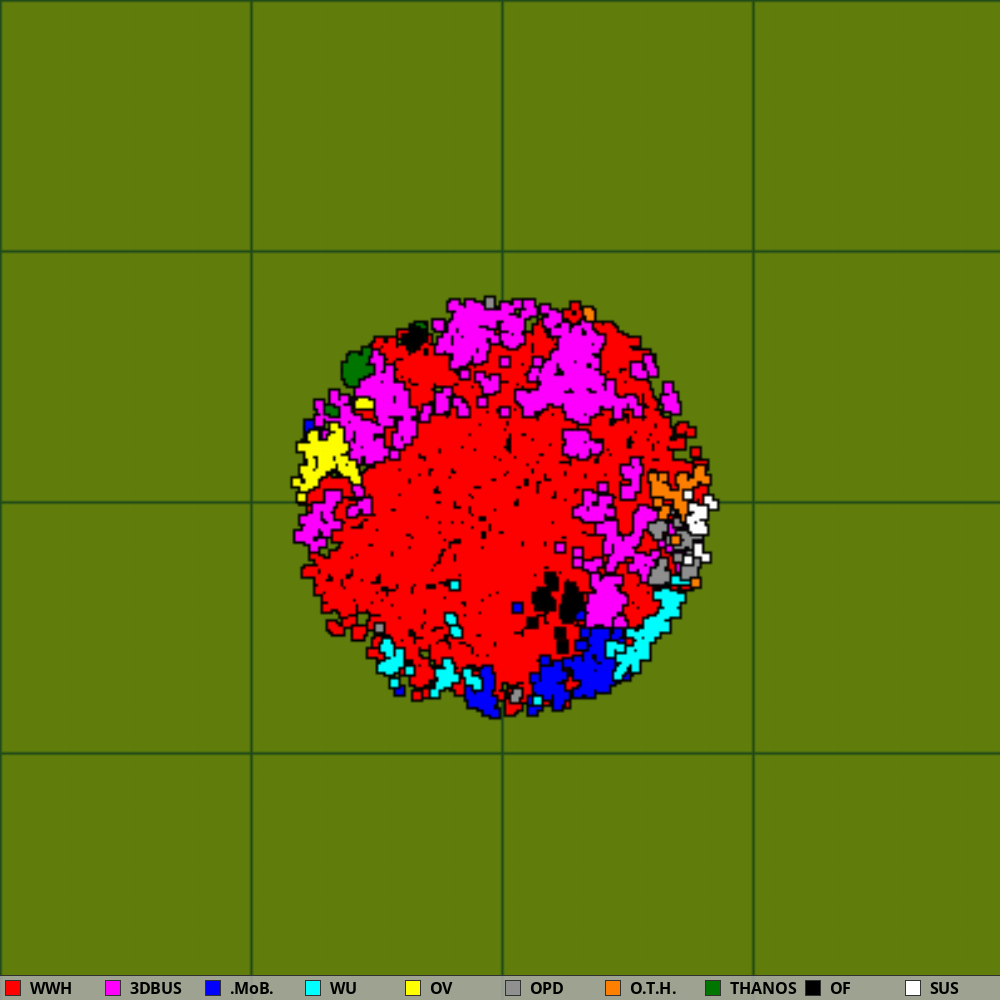Viewport: 1000px width, 1000px height.
Task: Click the yellow OV territory on the map
Action: tap(322, 456)
